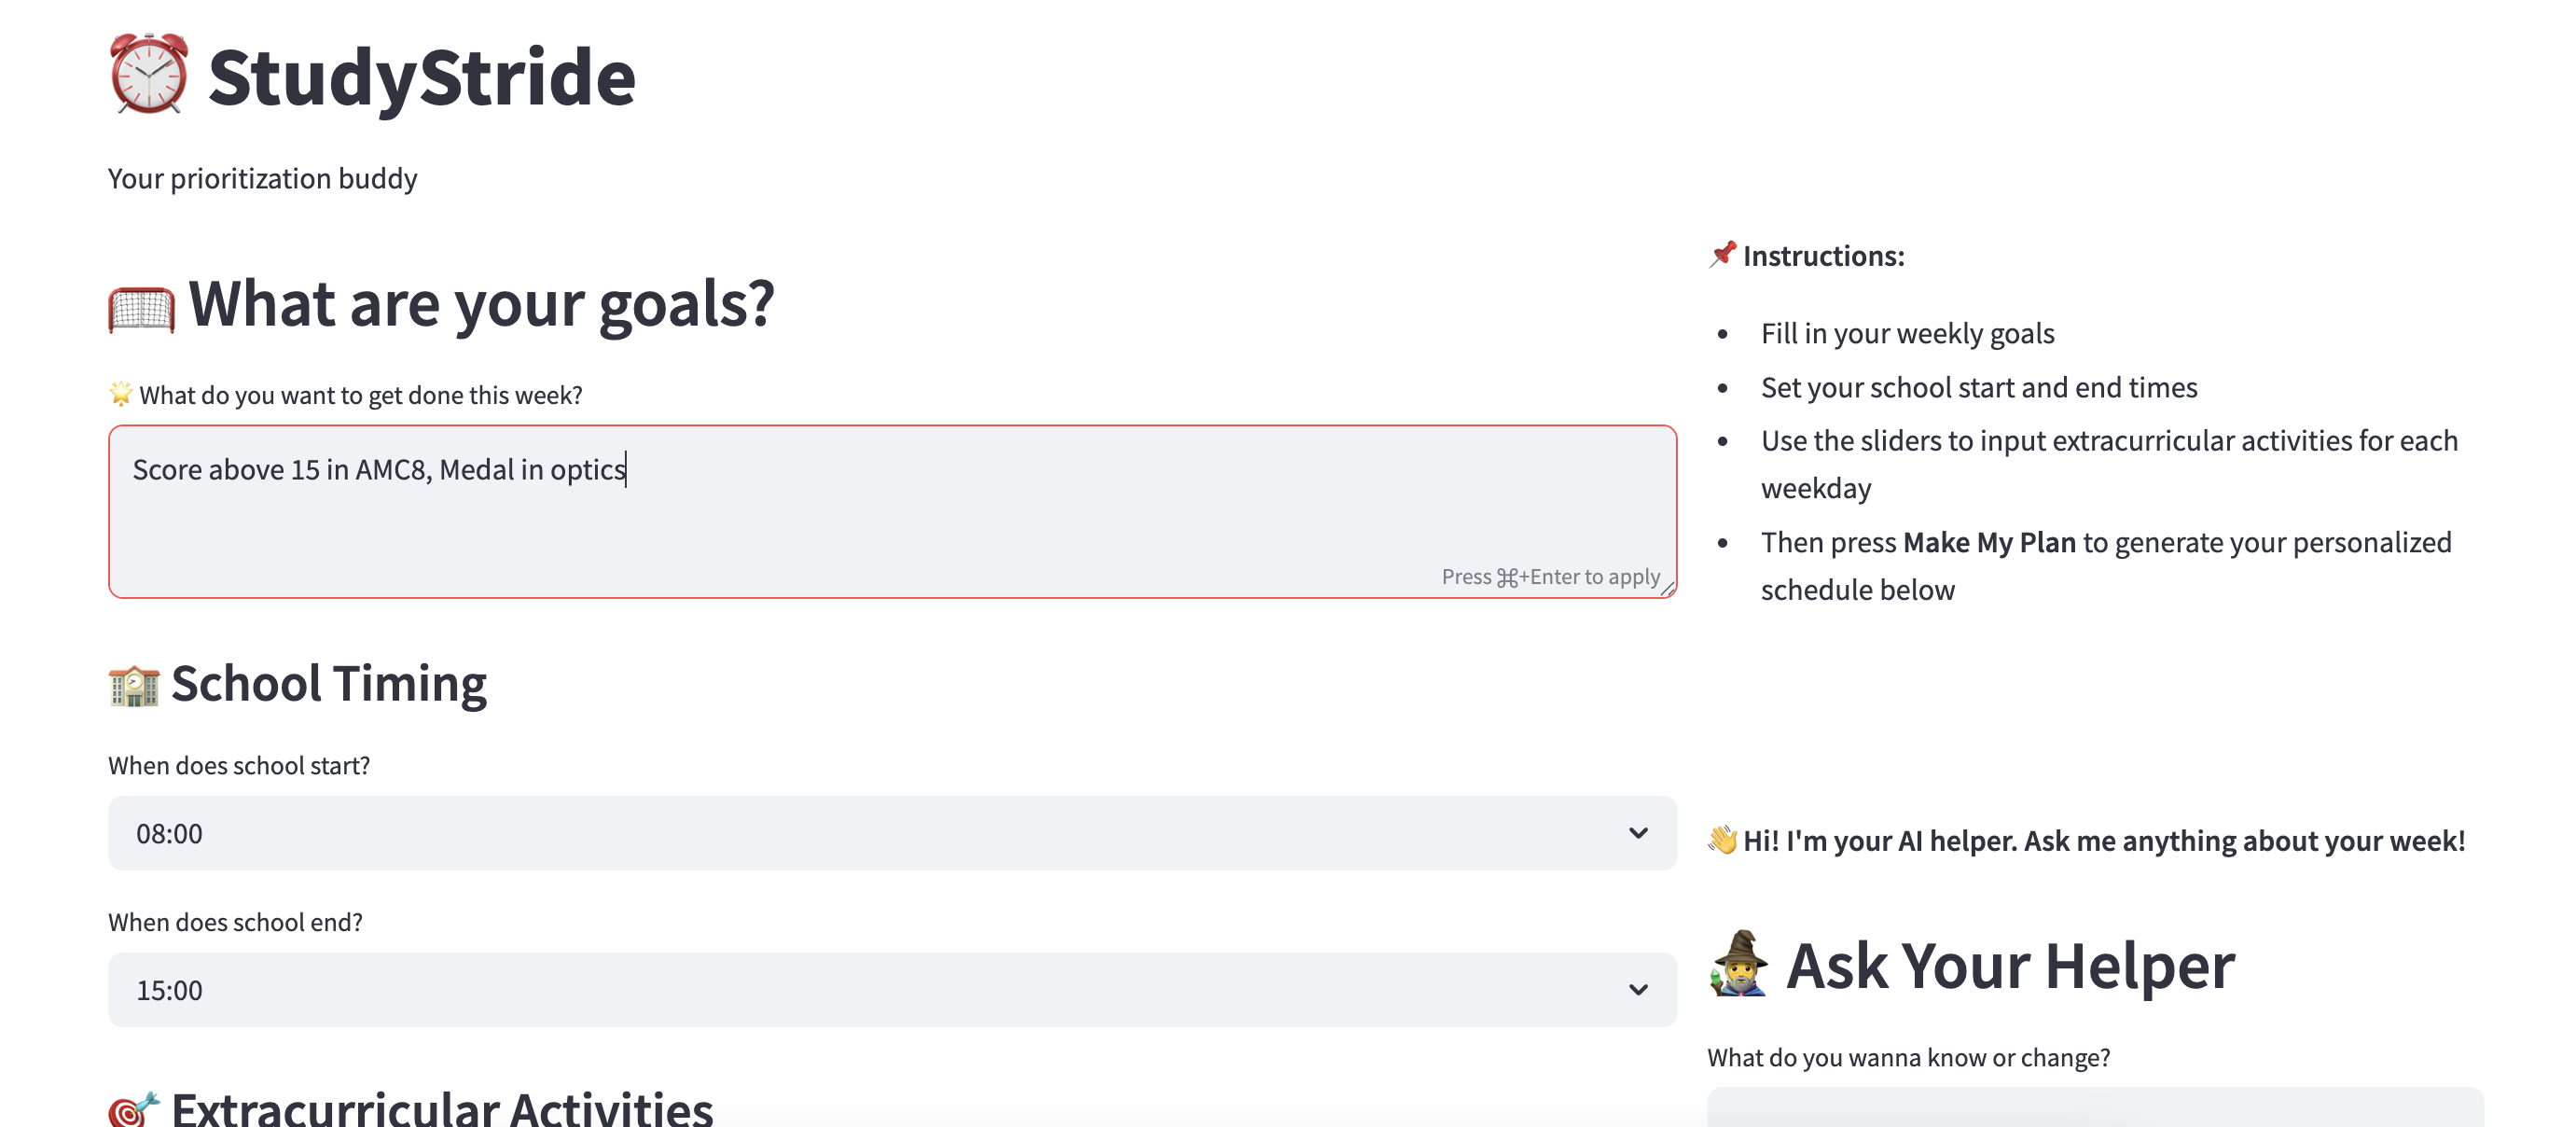Click the pushpin icon next to Instructions

tap(1722, 254)
